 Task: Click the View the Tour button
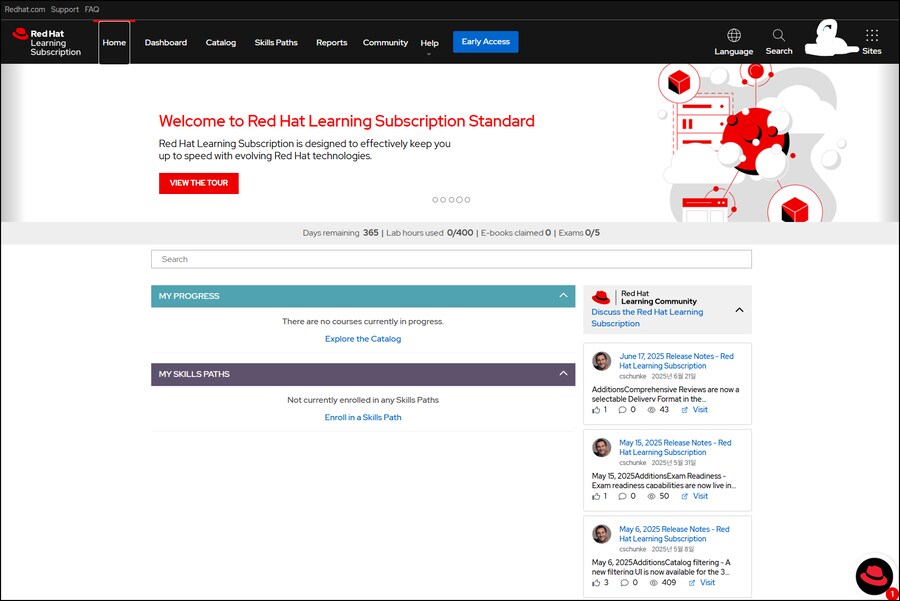[x=199, y=183]
